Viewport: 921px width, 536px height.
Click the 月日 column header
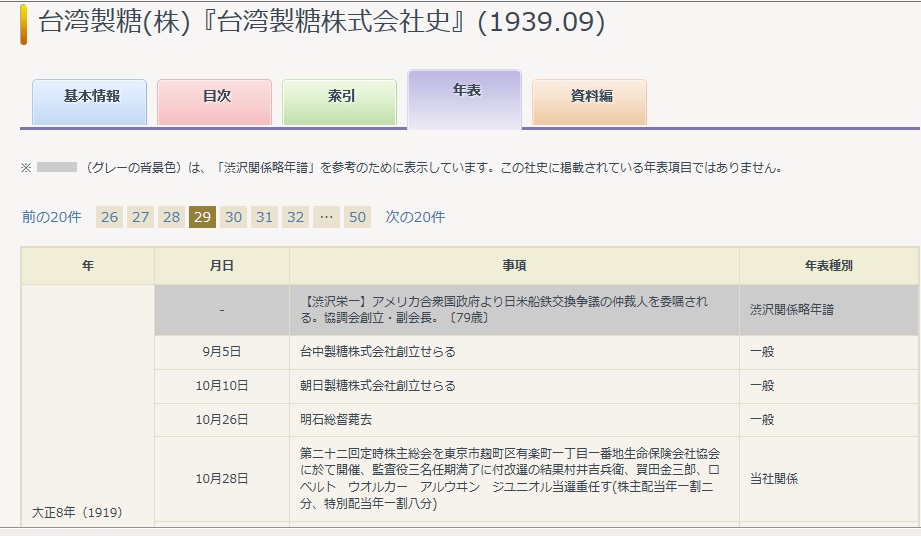pos(222,266)
